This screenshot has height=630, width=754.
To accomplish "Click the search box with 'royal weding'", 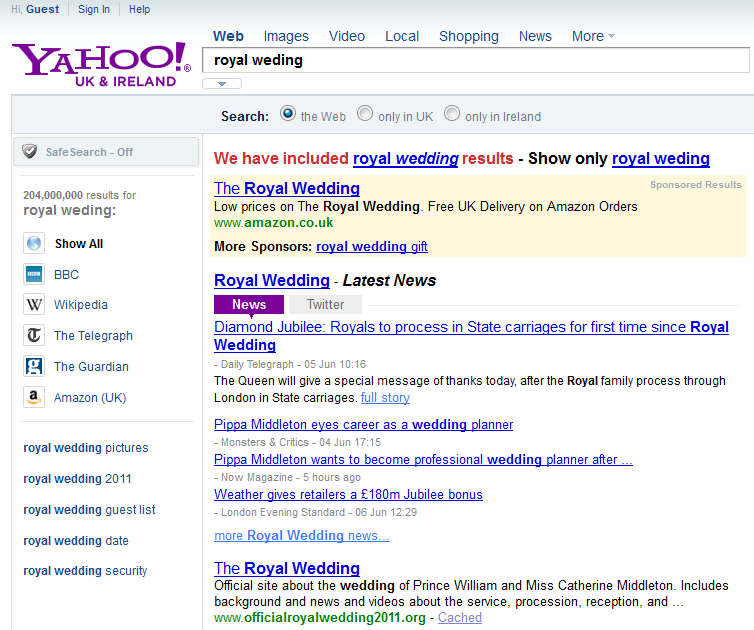I will point(476,60).
